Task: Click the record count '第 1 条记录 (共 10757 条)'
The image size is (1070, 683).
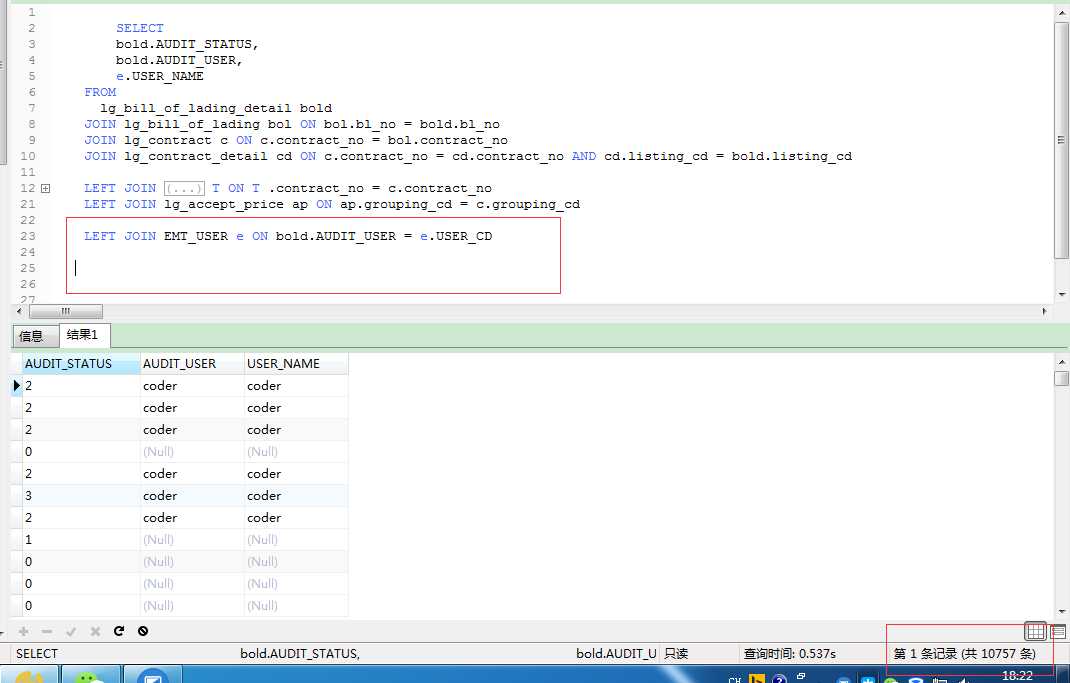Action: [964, 654]
